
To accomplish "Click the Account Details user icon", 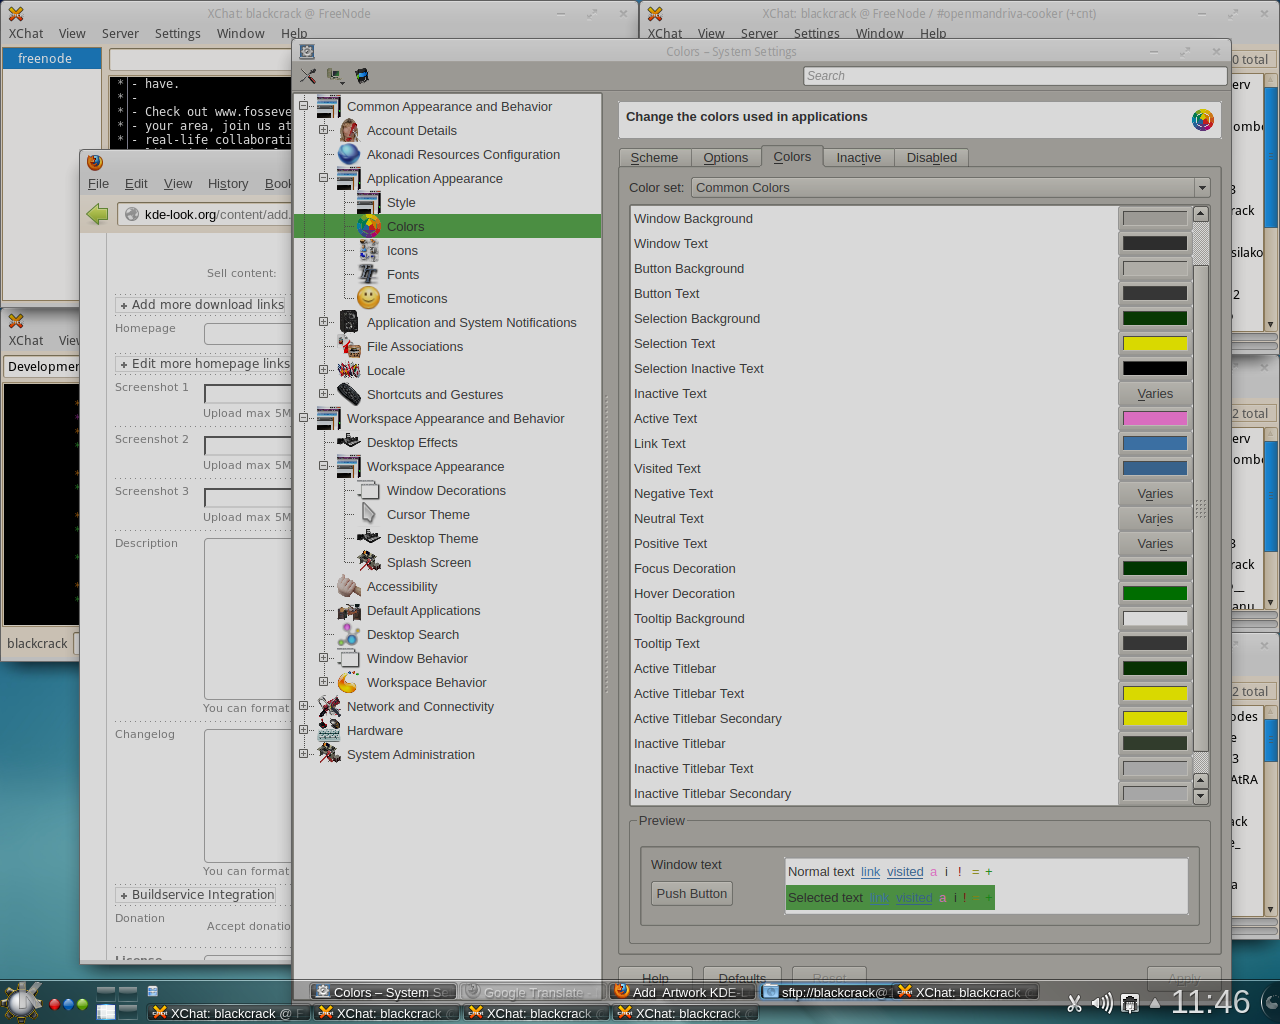I will pos(349,130).
